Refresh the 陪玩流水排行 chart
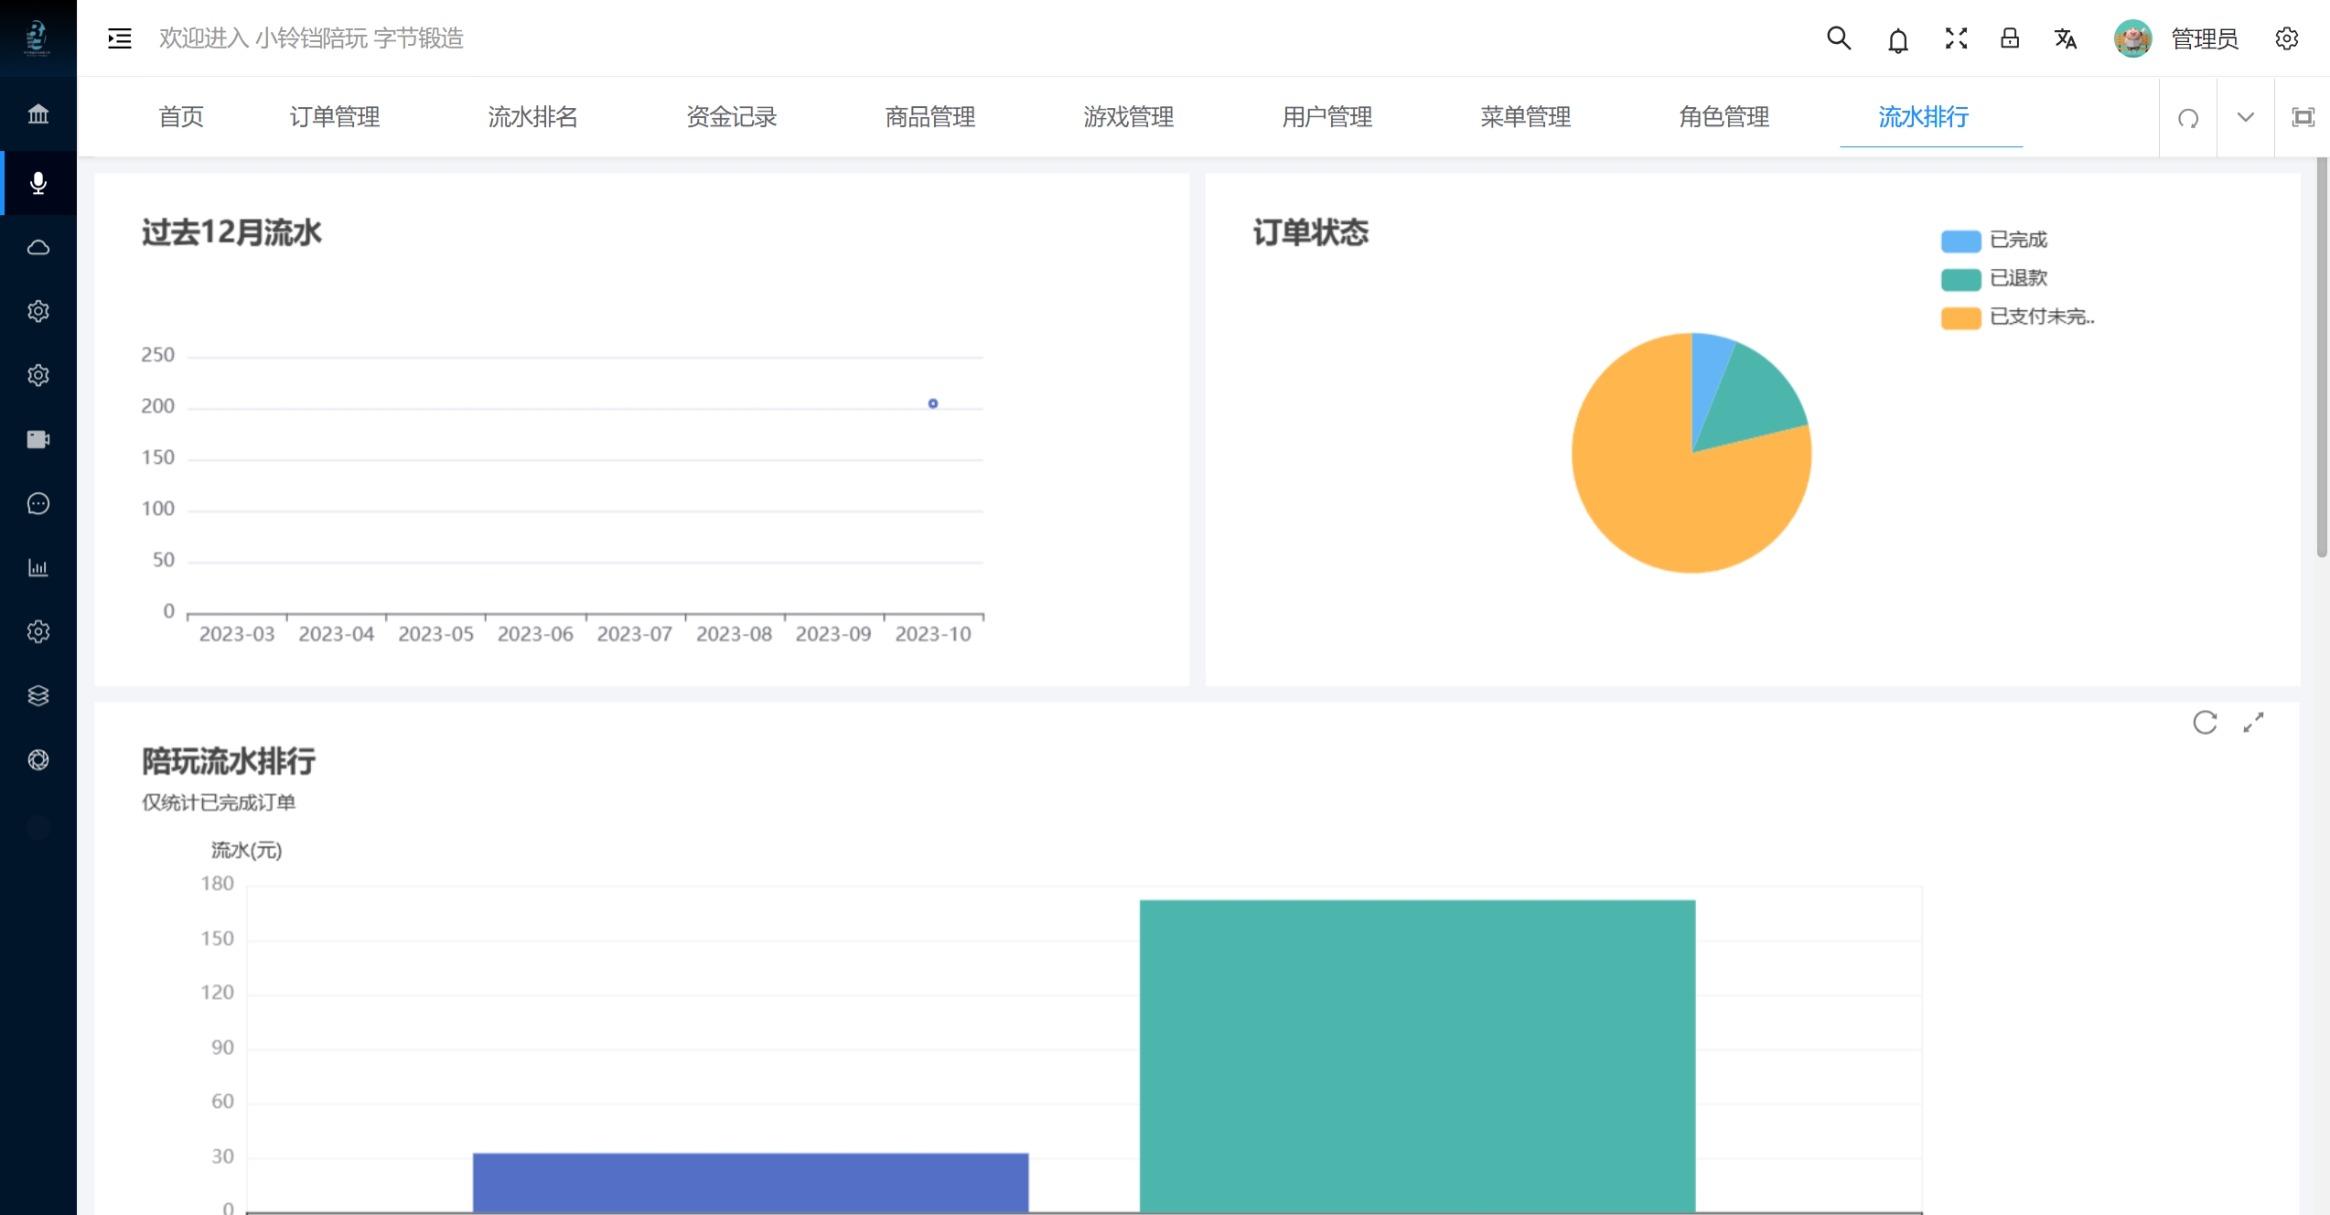 [x=2205, y=722]
